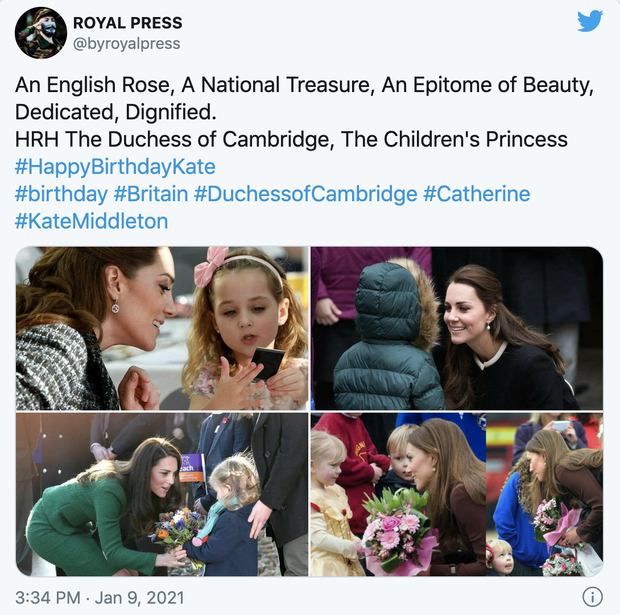Open the ROYAL PRESS display name

click(x=128, y=23)
